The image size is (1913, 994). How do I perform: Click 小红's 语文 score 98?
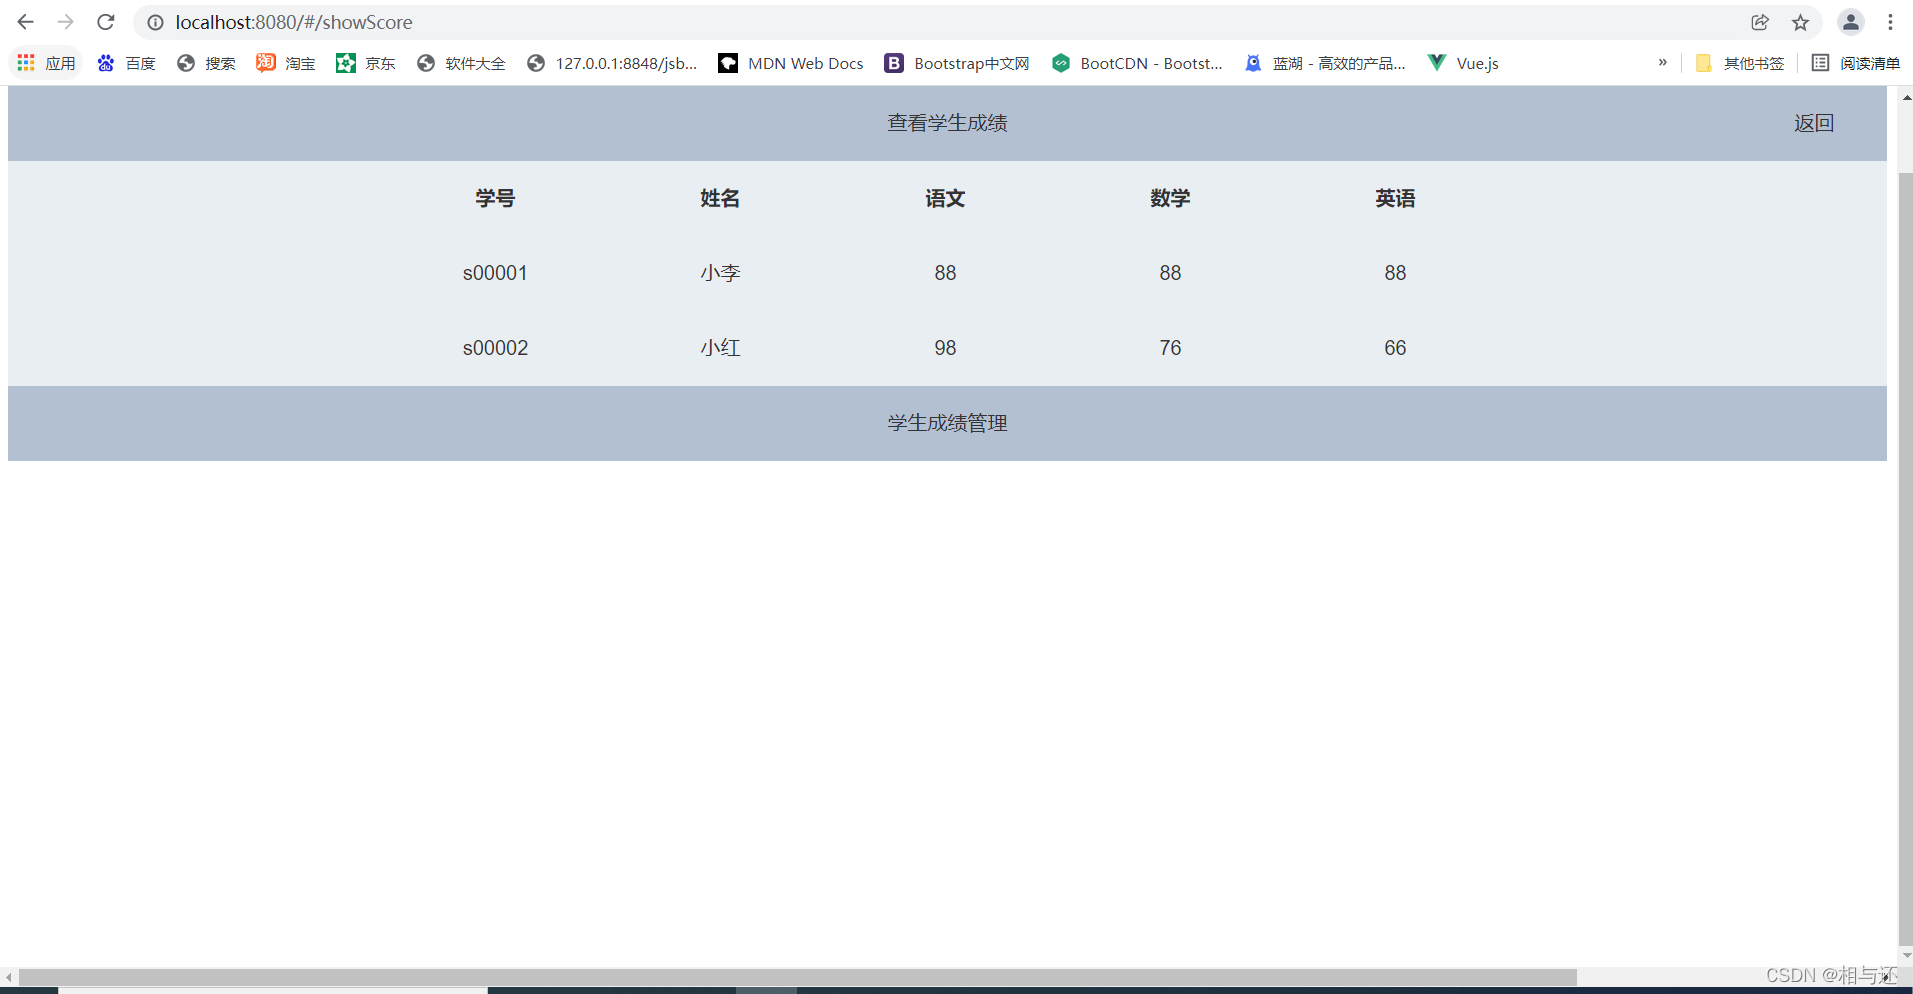click(x=945, y=348)
